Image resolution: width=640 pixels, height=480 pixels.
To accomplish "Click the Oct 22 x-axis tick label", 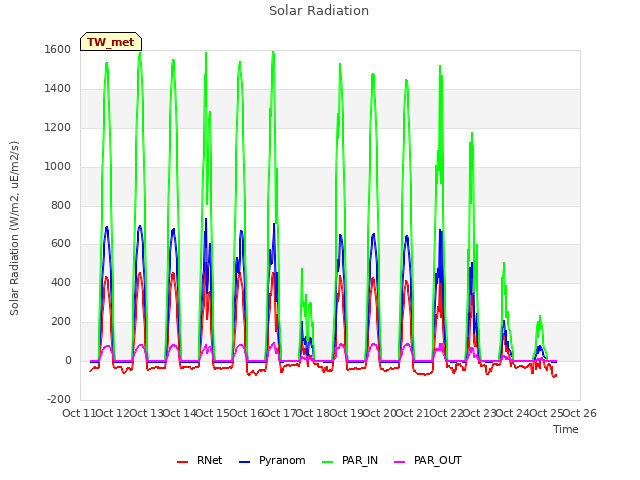I will [x=446, y=413].
